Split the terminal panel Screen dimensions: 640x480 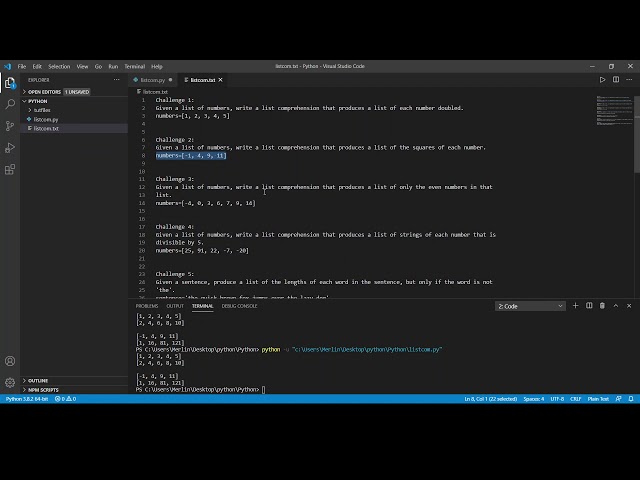(589, 306)
